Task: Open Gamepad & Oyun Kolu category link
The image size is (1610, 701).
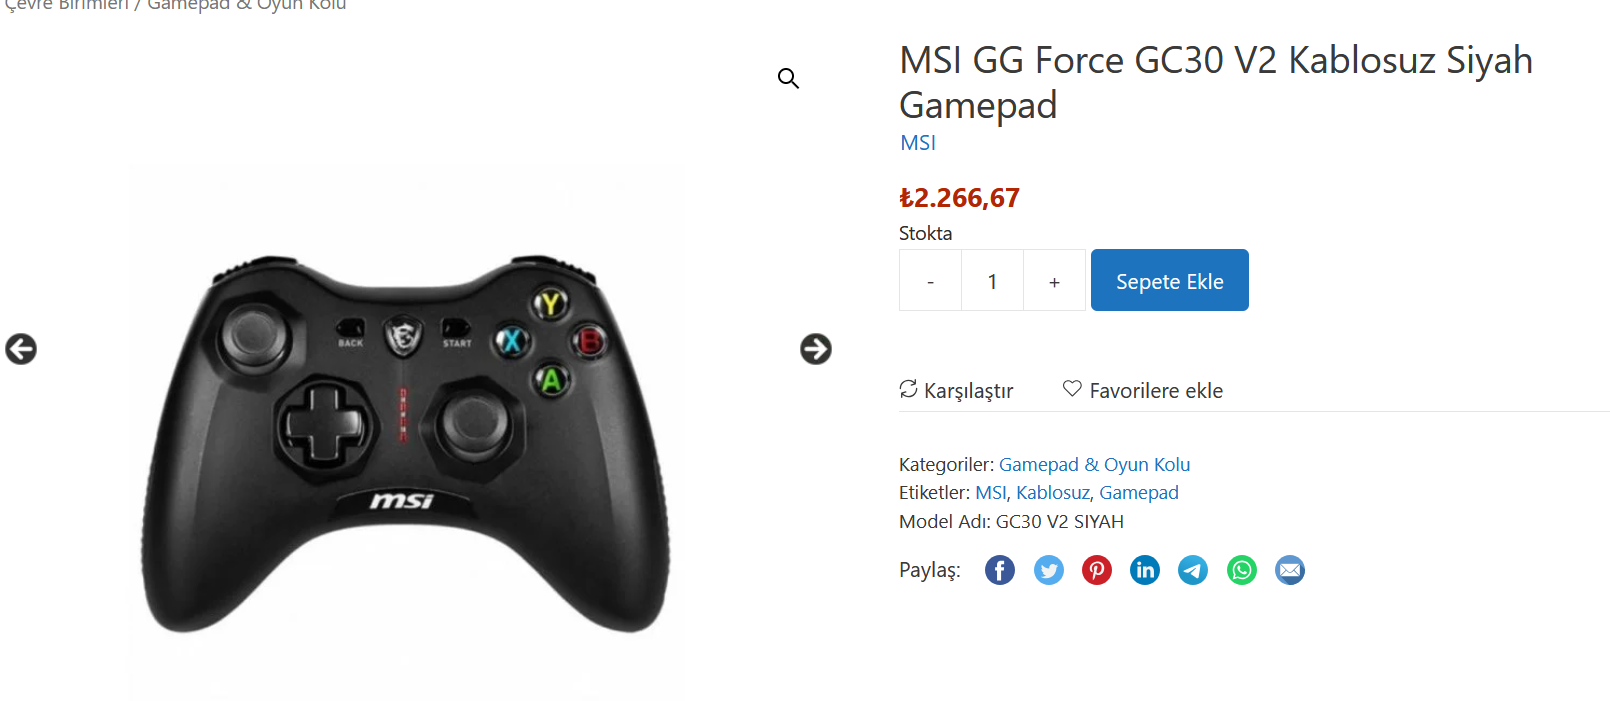Action: coord(1094,465)
